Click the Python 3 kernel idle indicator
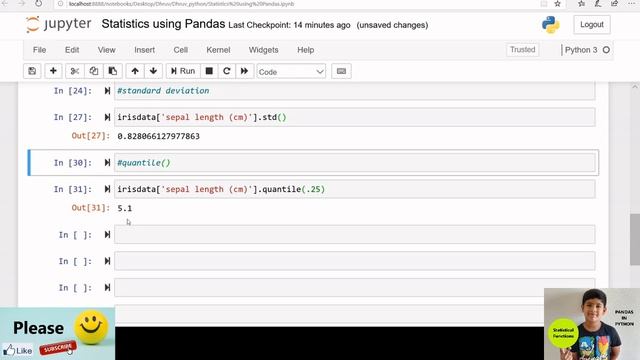The image size is (640, 360). point(606,50)
